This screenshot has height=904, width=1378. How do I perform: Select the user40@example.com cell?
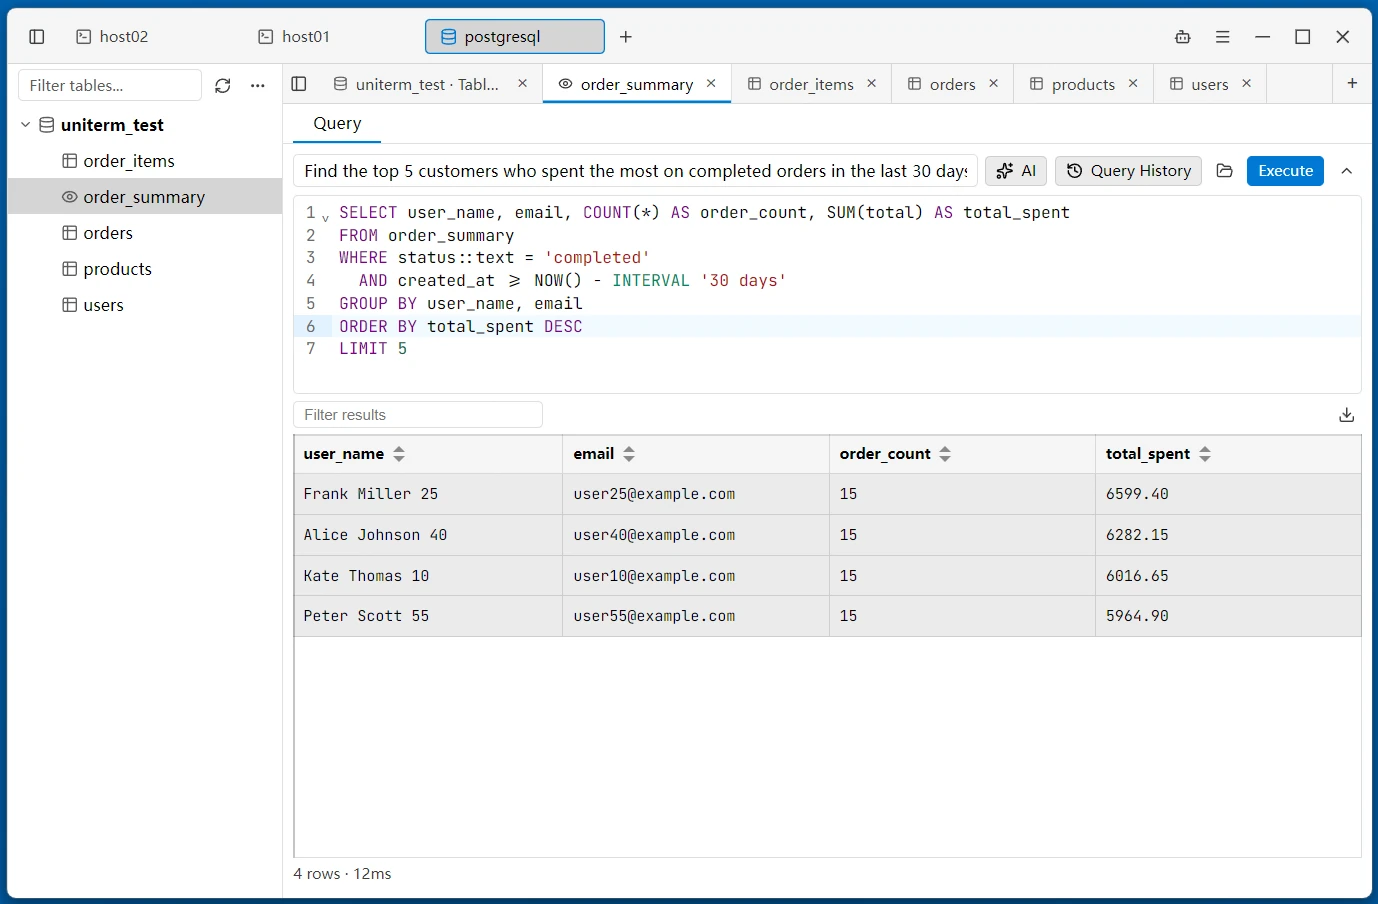[x=696, y=535]
